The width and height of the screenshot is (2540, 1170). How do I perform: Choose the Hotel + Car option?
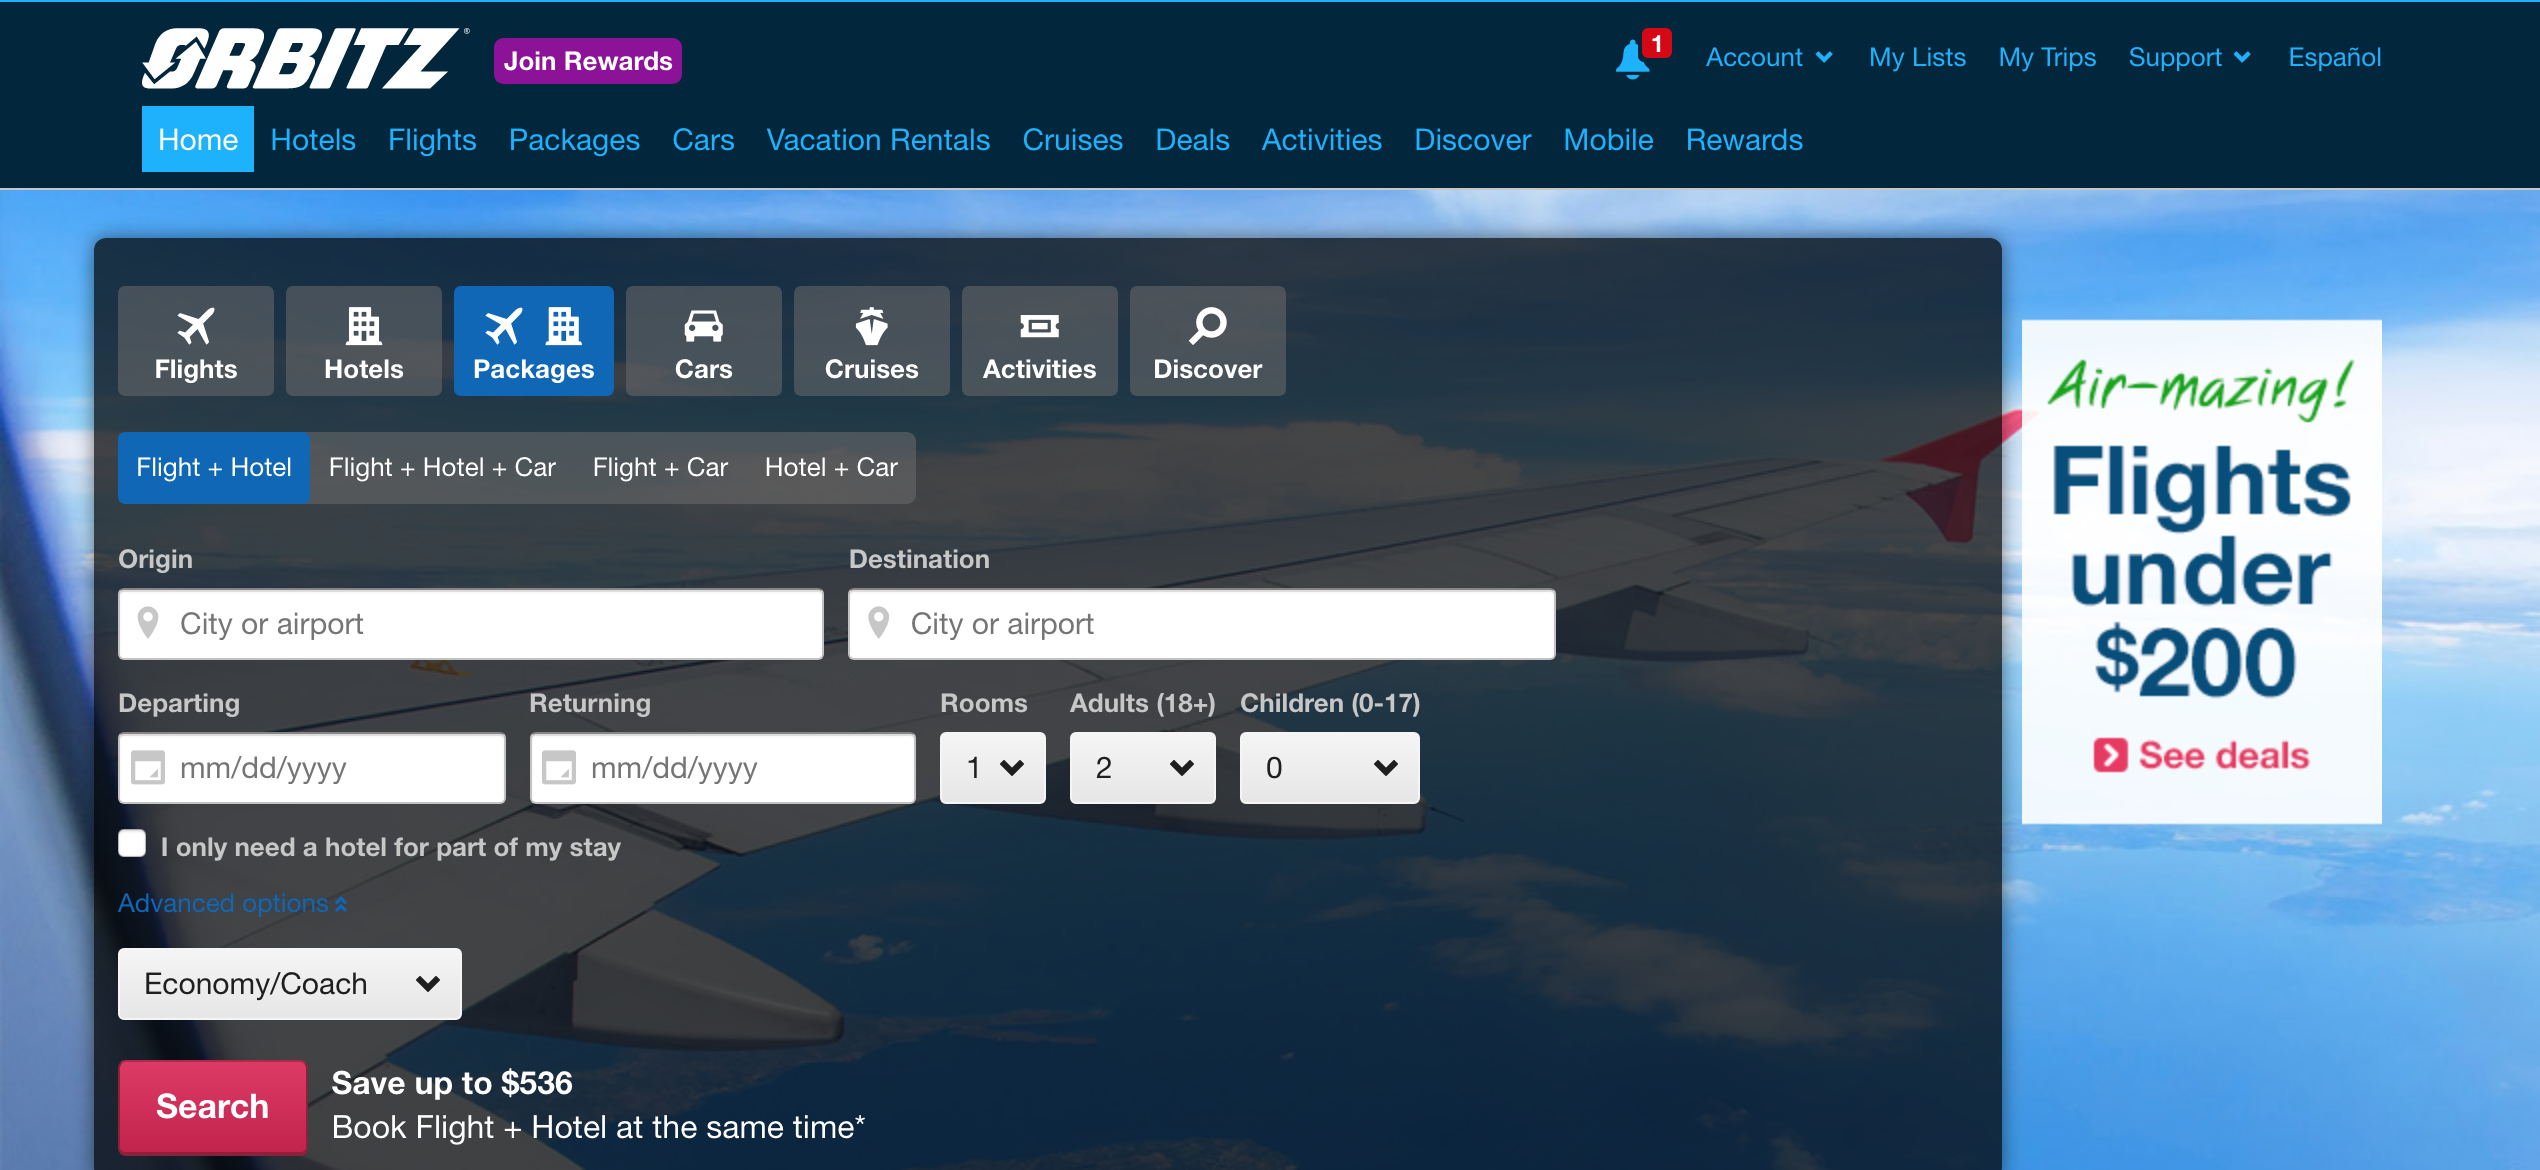pyautogui.click(x=831, y=467)
